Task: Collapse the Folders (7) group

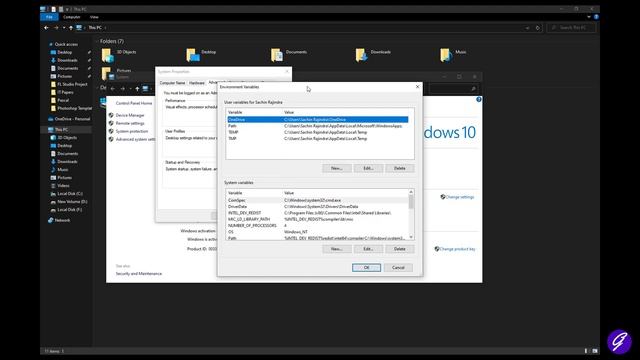Action: click(97, 41)
